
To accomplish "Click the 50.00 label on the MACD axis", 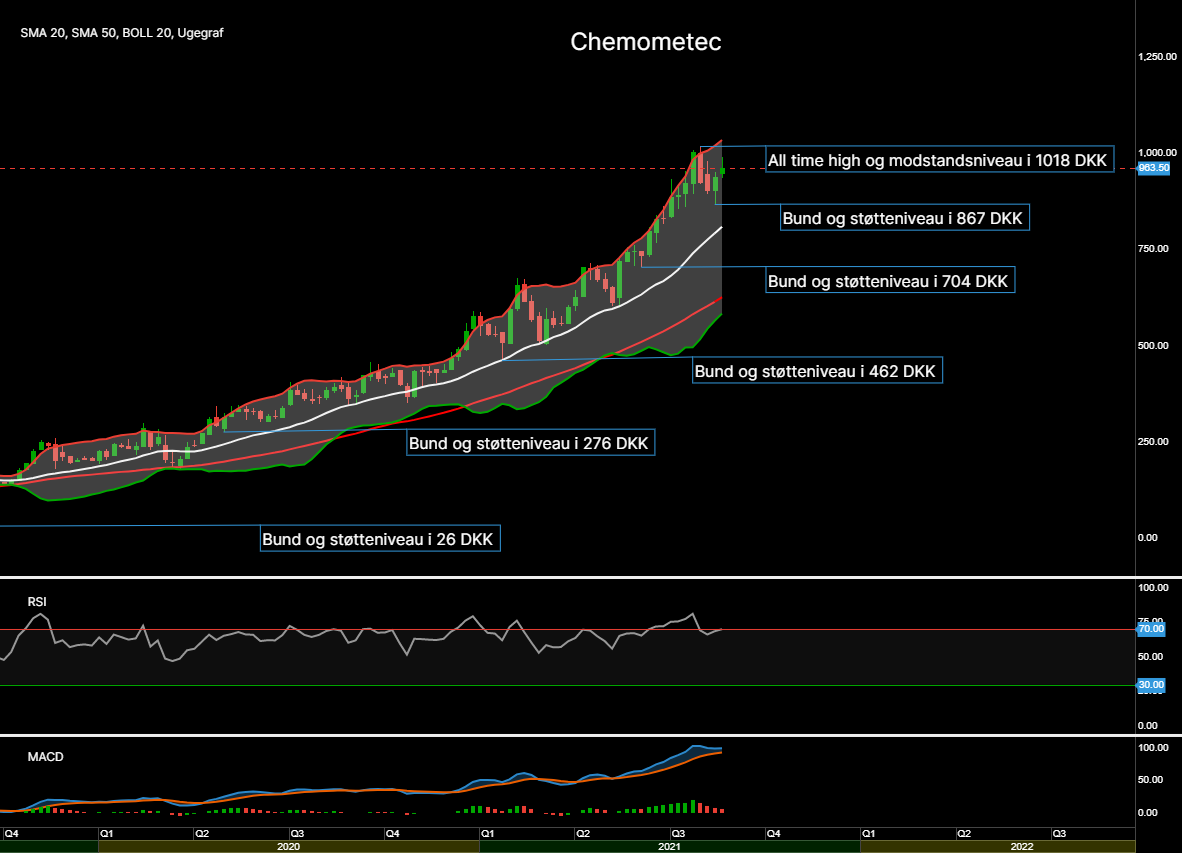I will click(x=1150, y=780).
